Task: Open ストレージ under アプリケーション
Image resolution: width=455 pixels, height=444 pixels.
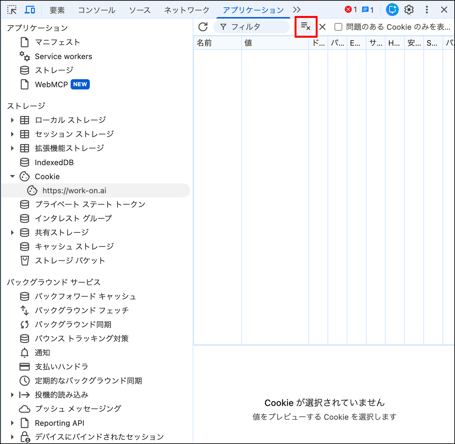Action: tap(54, 70)
